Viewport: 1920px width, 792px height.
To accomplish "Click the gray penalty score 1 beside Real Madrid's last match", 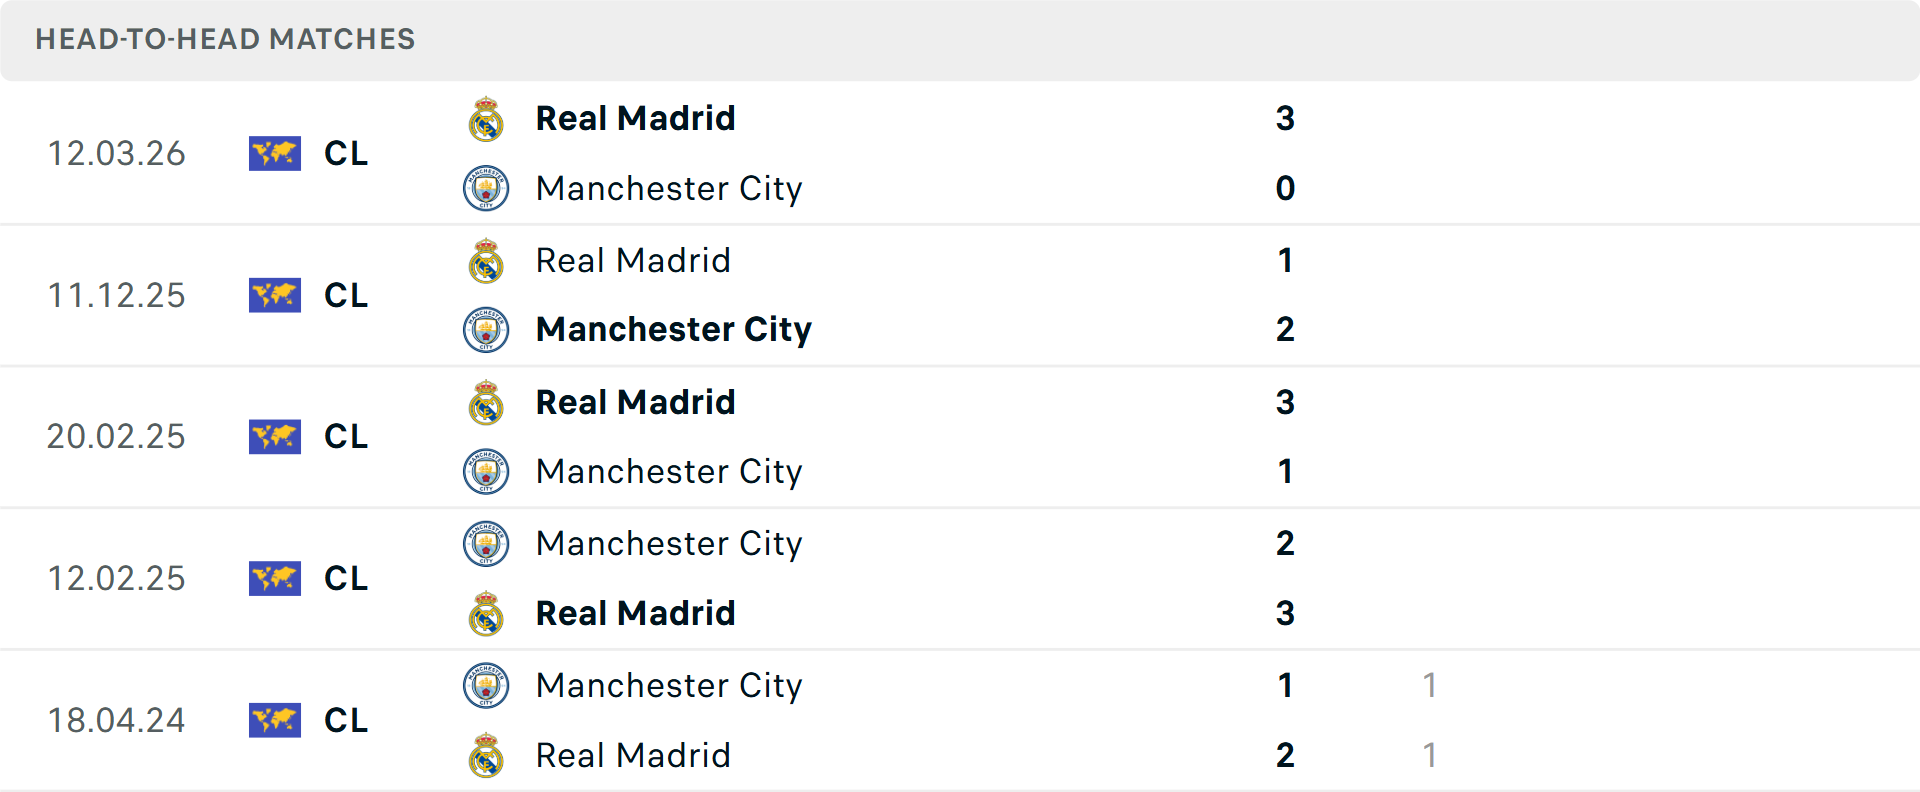I will (1432, 755).
